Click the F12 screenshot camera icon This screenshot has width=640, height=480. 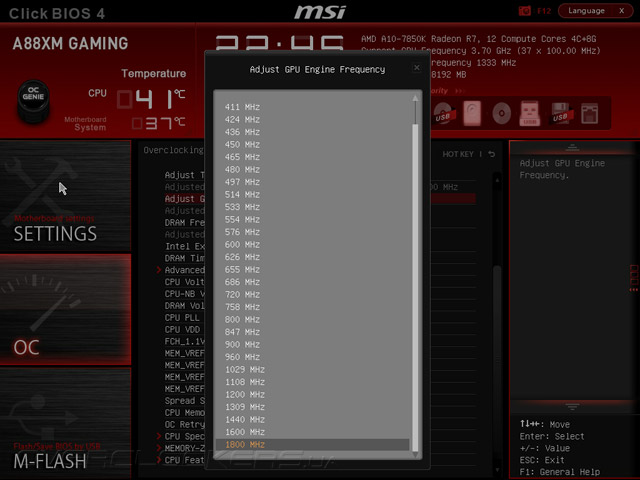point(524,11)
